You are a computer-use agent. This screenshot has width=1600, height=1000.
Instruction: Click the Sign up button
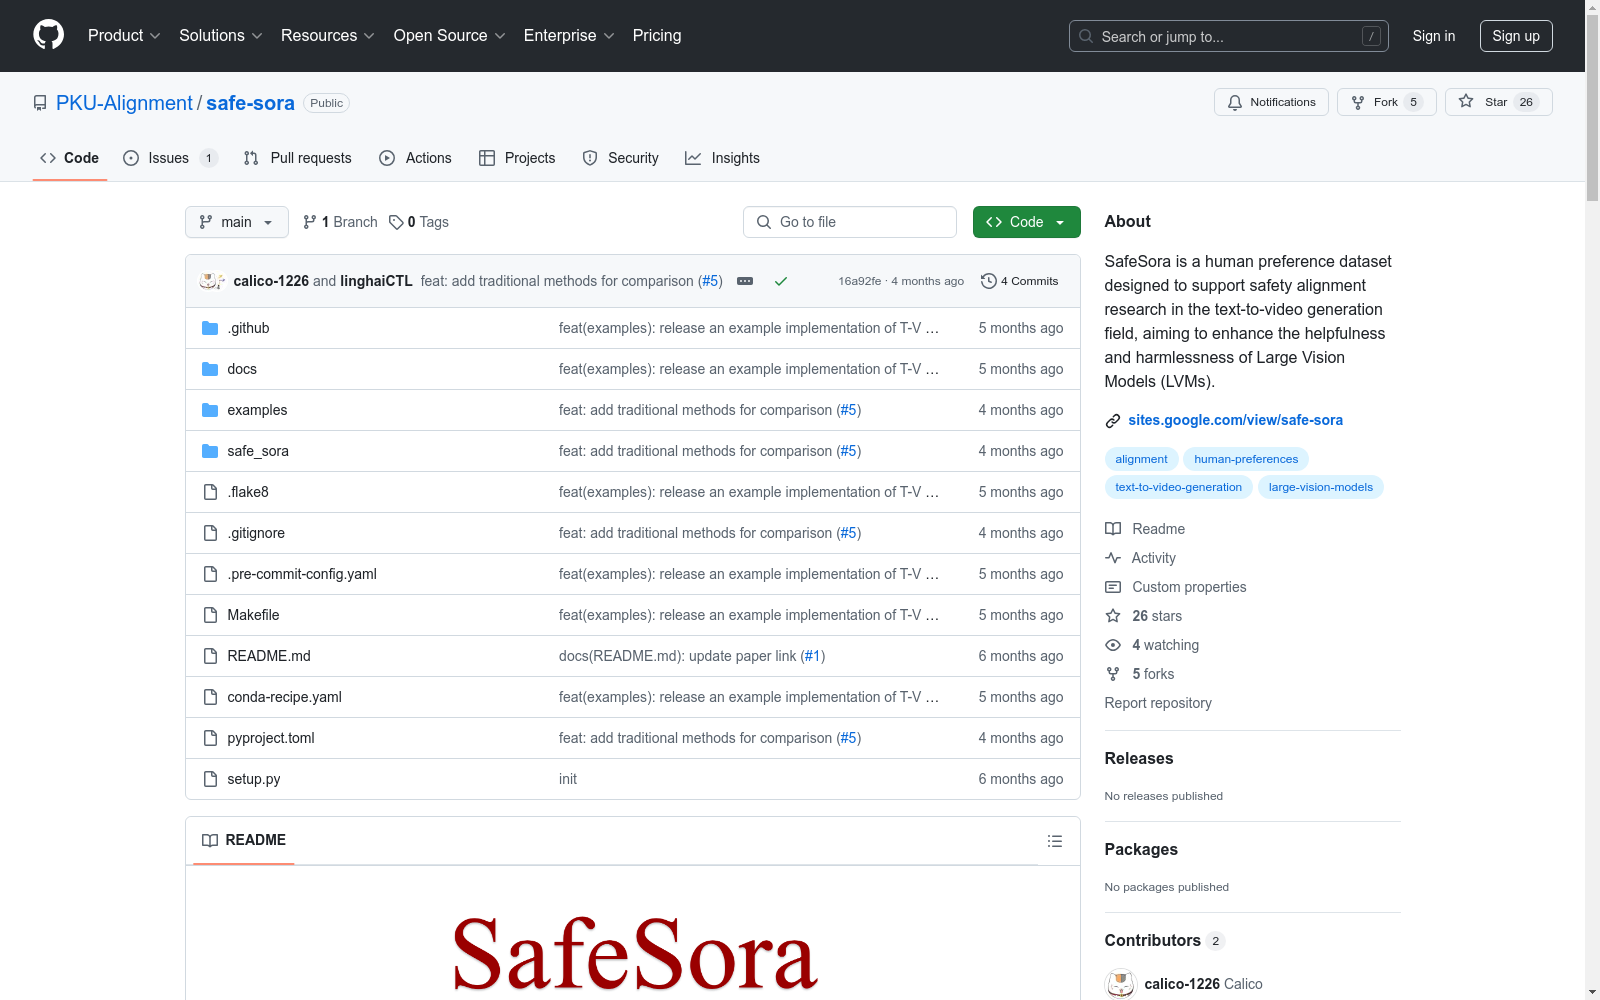coord(1516,36)
